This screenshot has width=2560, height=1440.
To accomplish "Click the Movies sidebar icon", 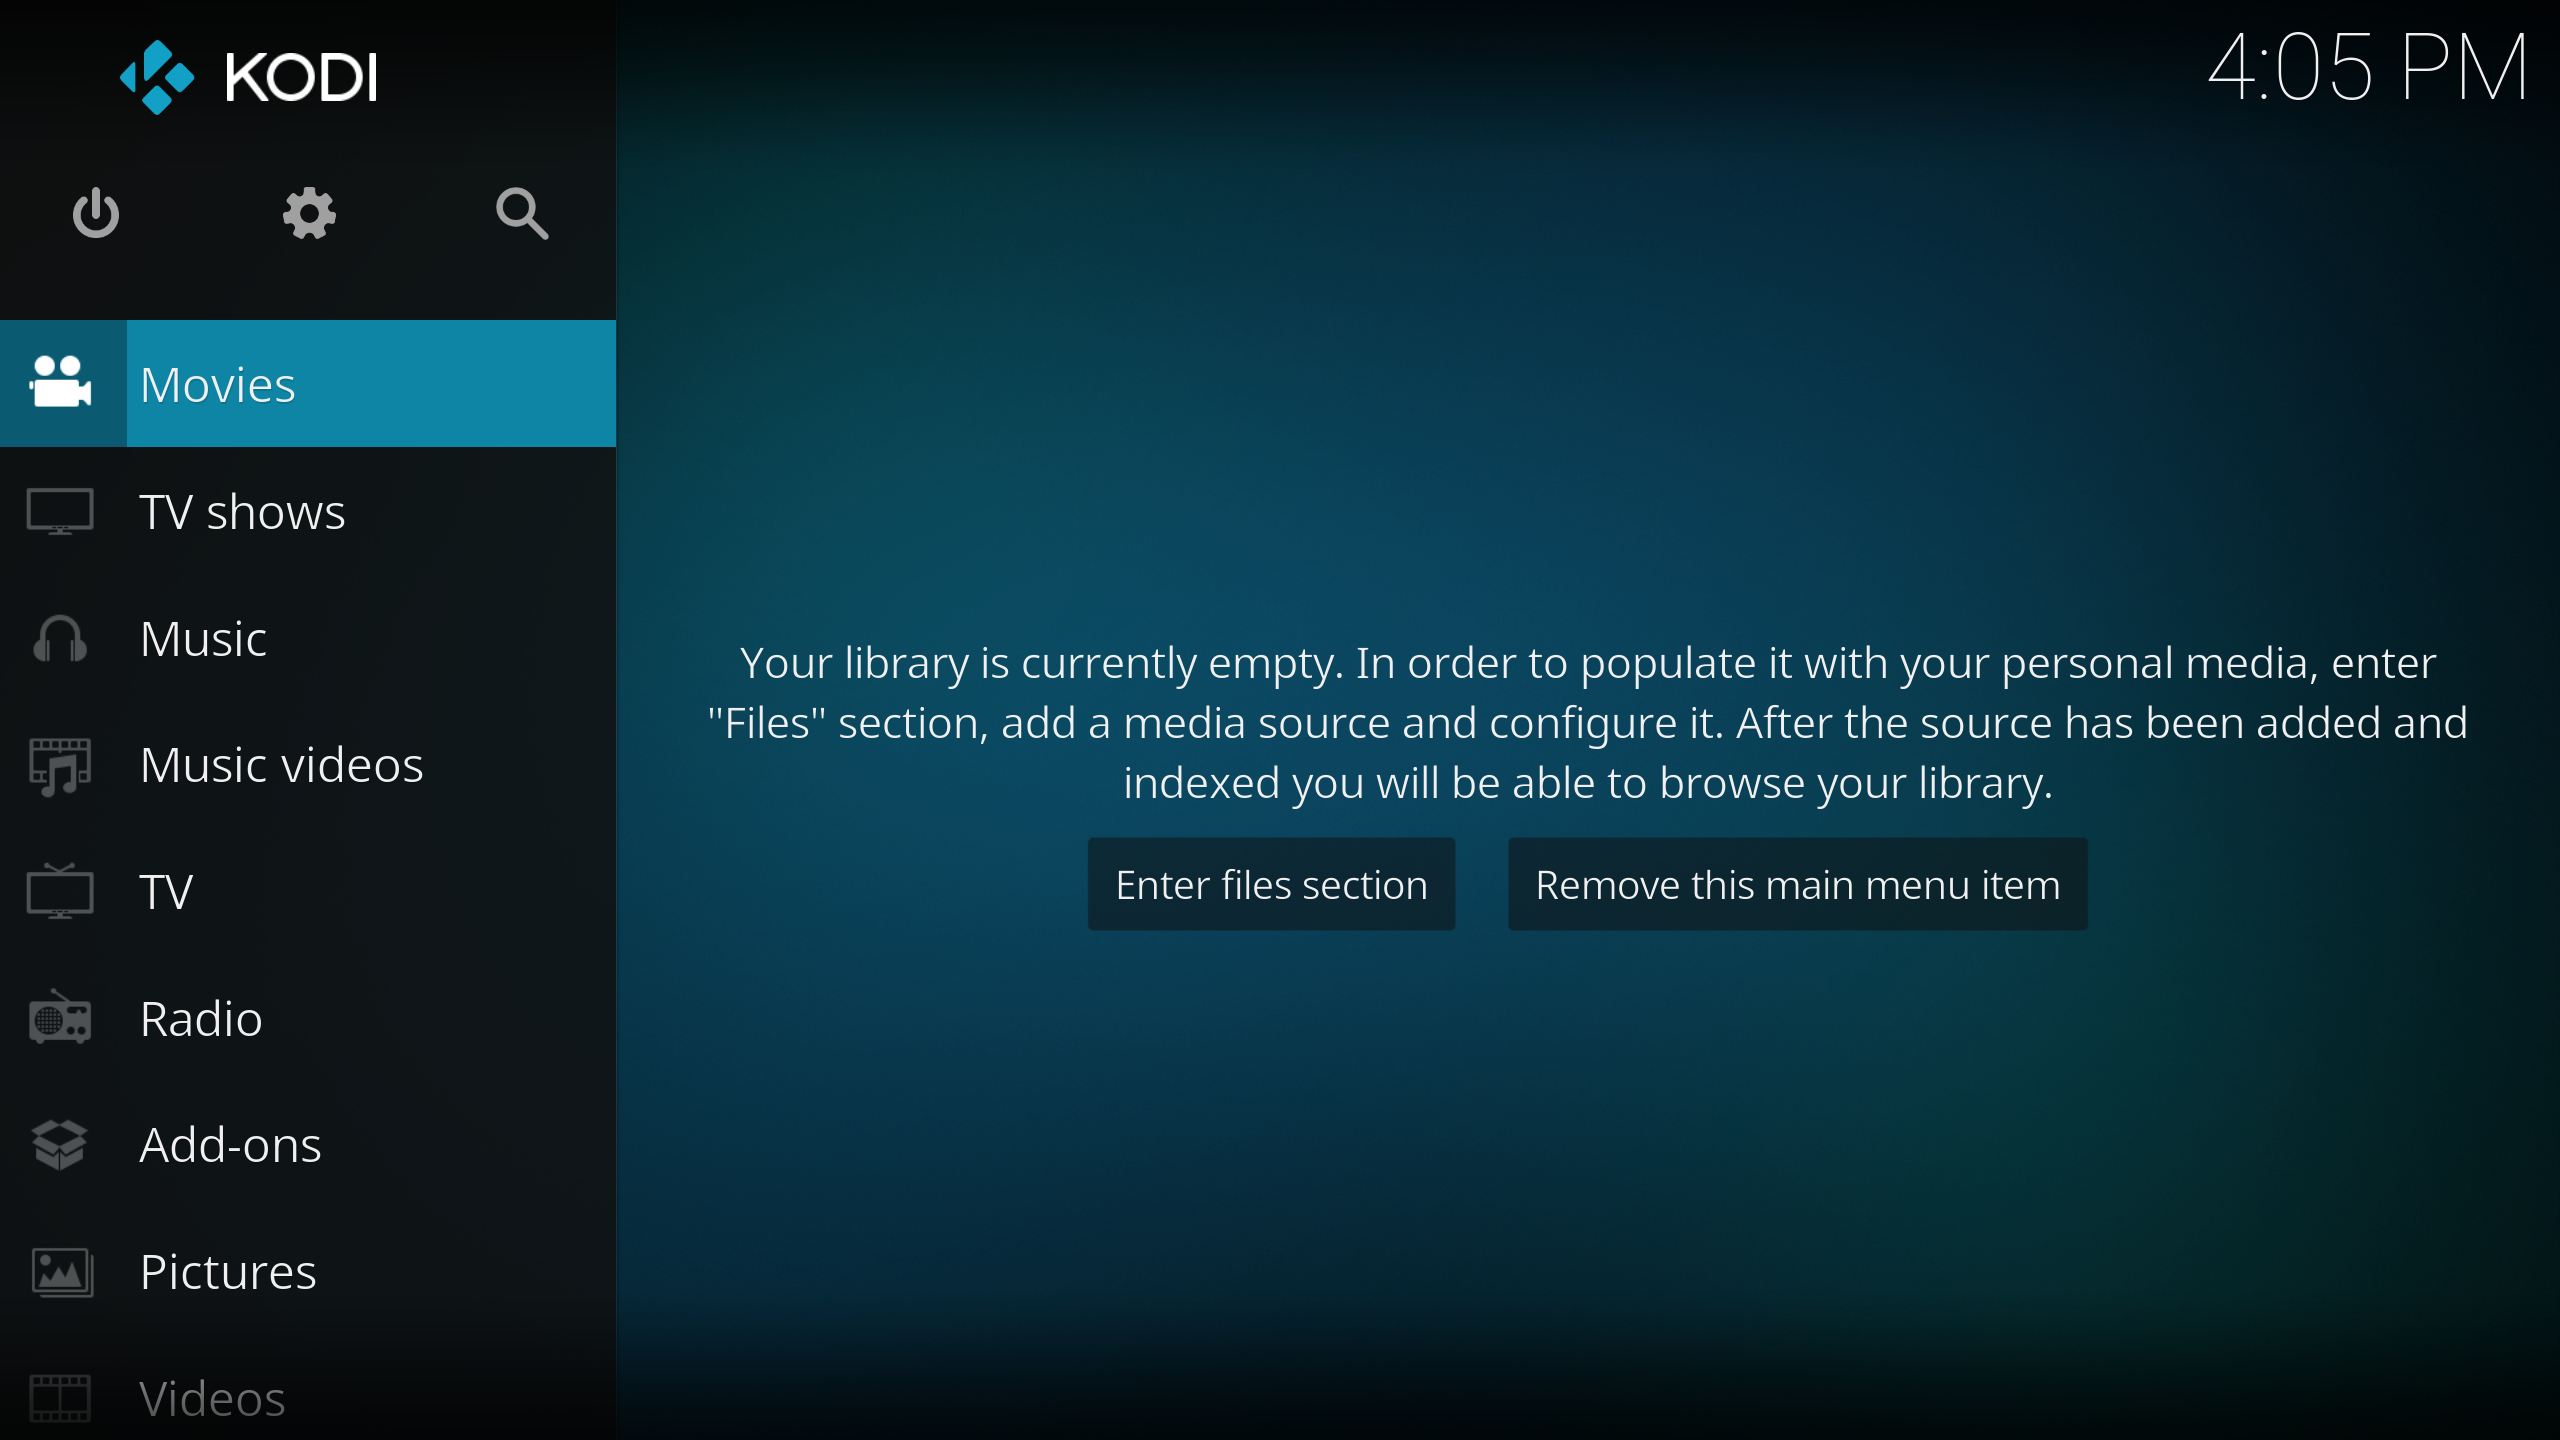I will (62, 382).
